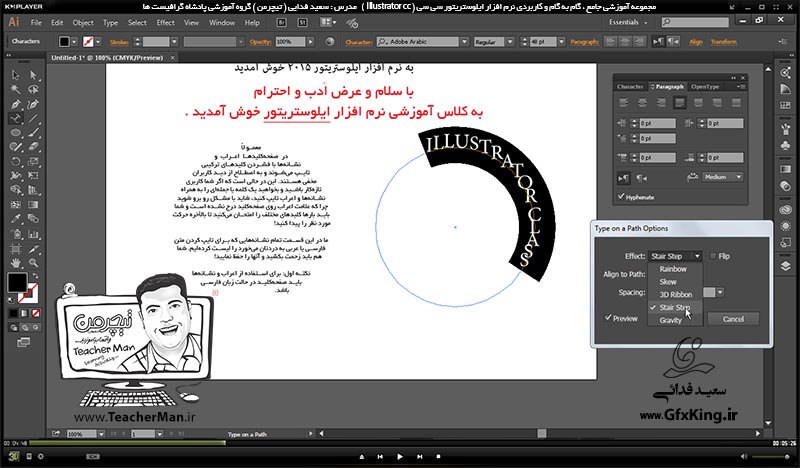
Task: Click the KMPlayer volume slider
Action: pos(771,457)
